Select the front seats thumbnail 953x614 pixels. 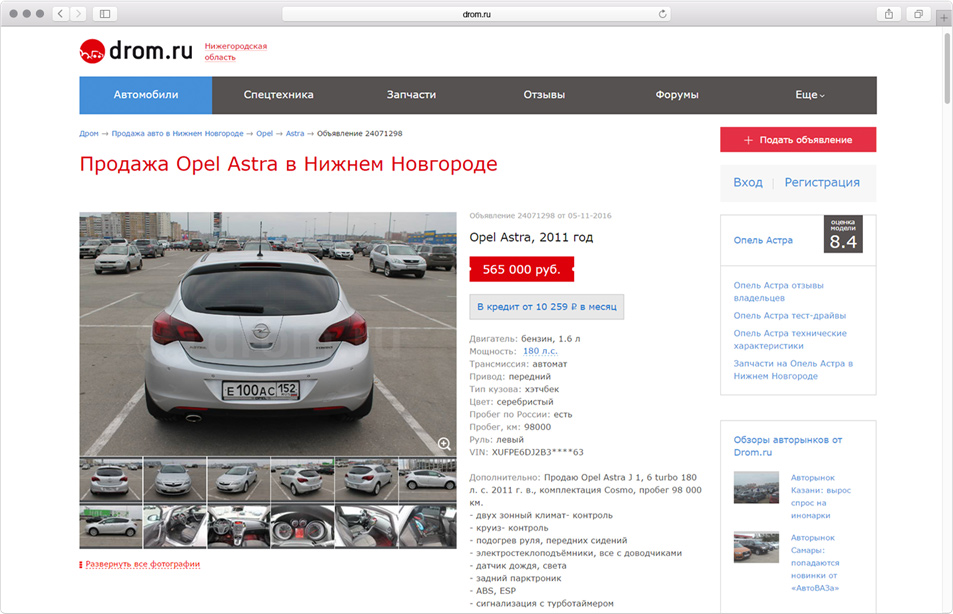tap(366, 526)
